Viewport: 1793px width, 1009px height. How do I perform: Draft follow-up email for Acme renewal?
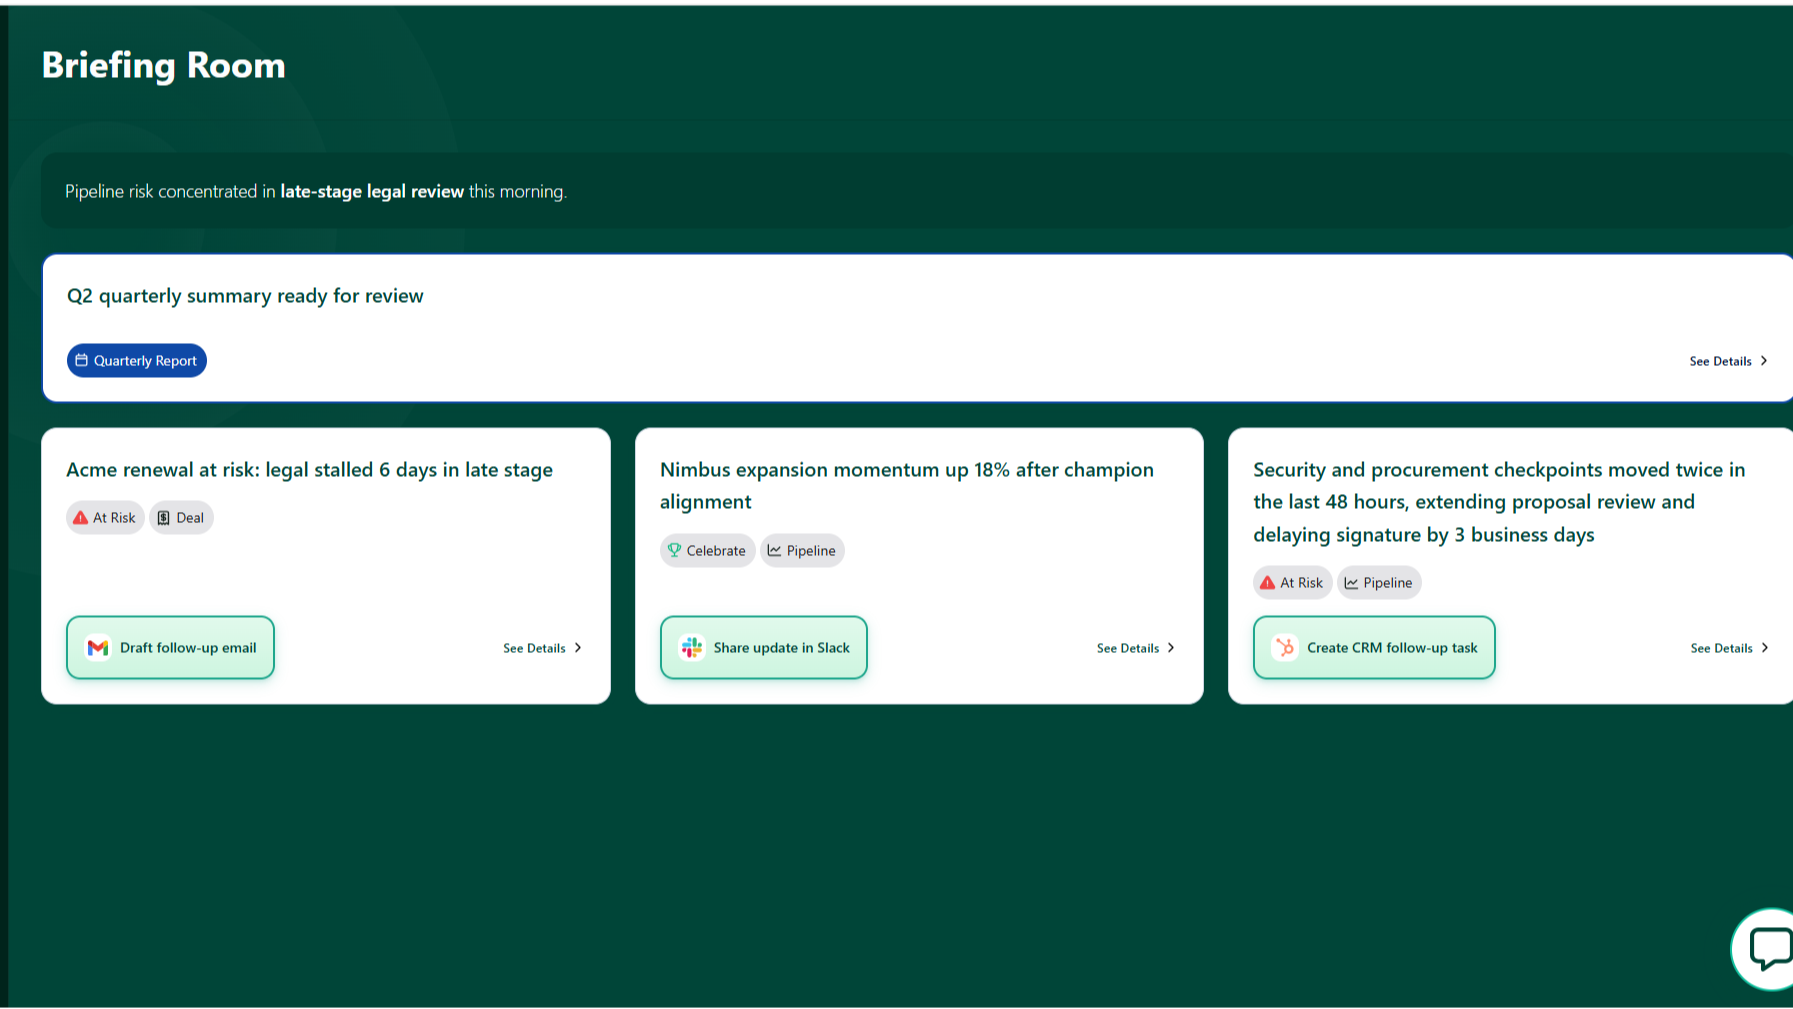tap(170, 648)
